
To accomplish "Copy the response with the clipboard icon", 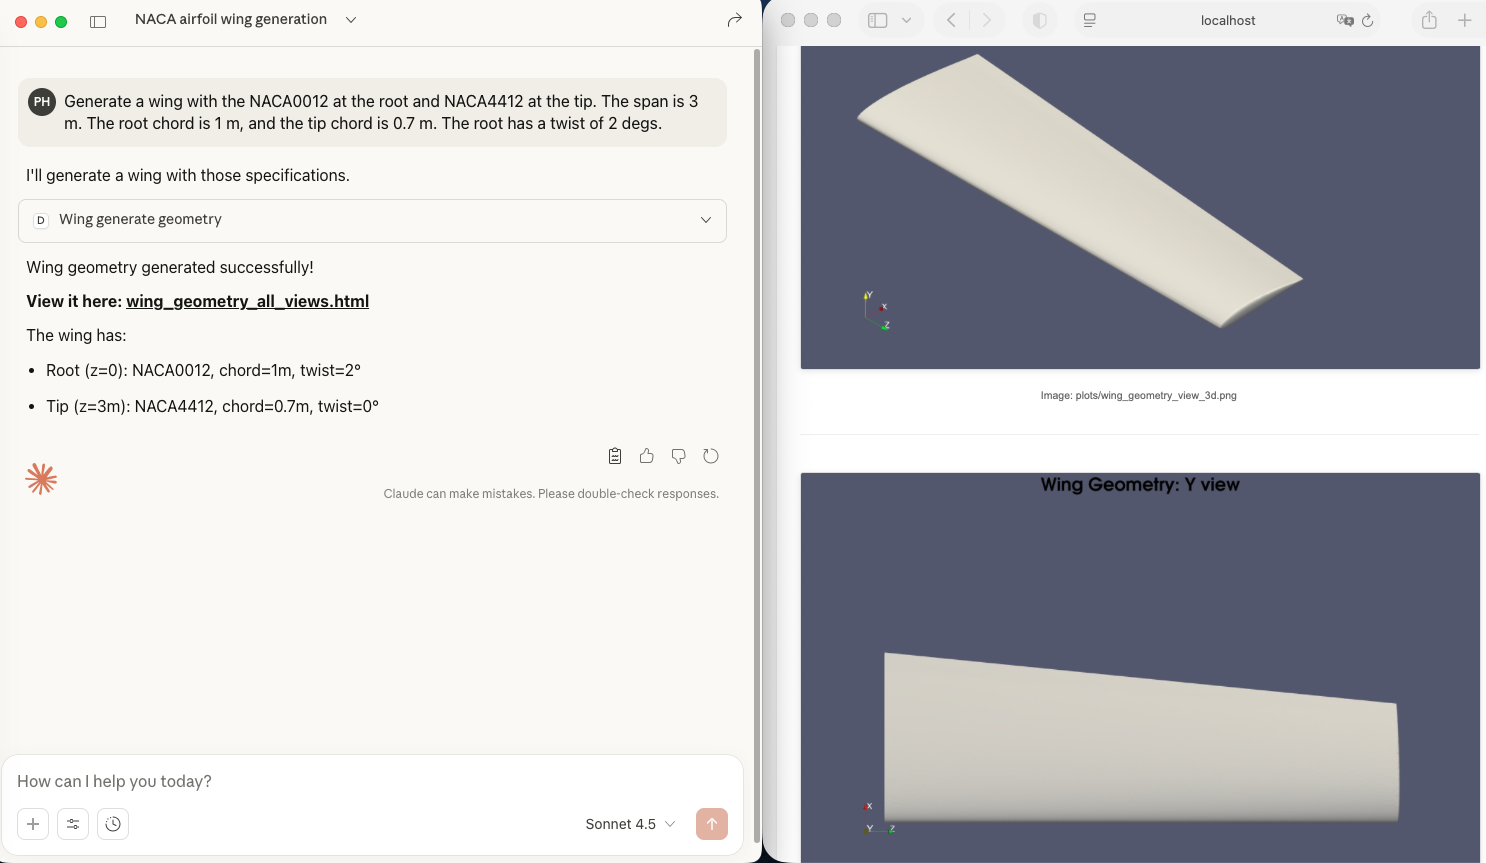I will [x=615, y=456].
